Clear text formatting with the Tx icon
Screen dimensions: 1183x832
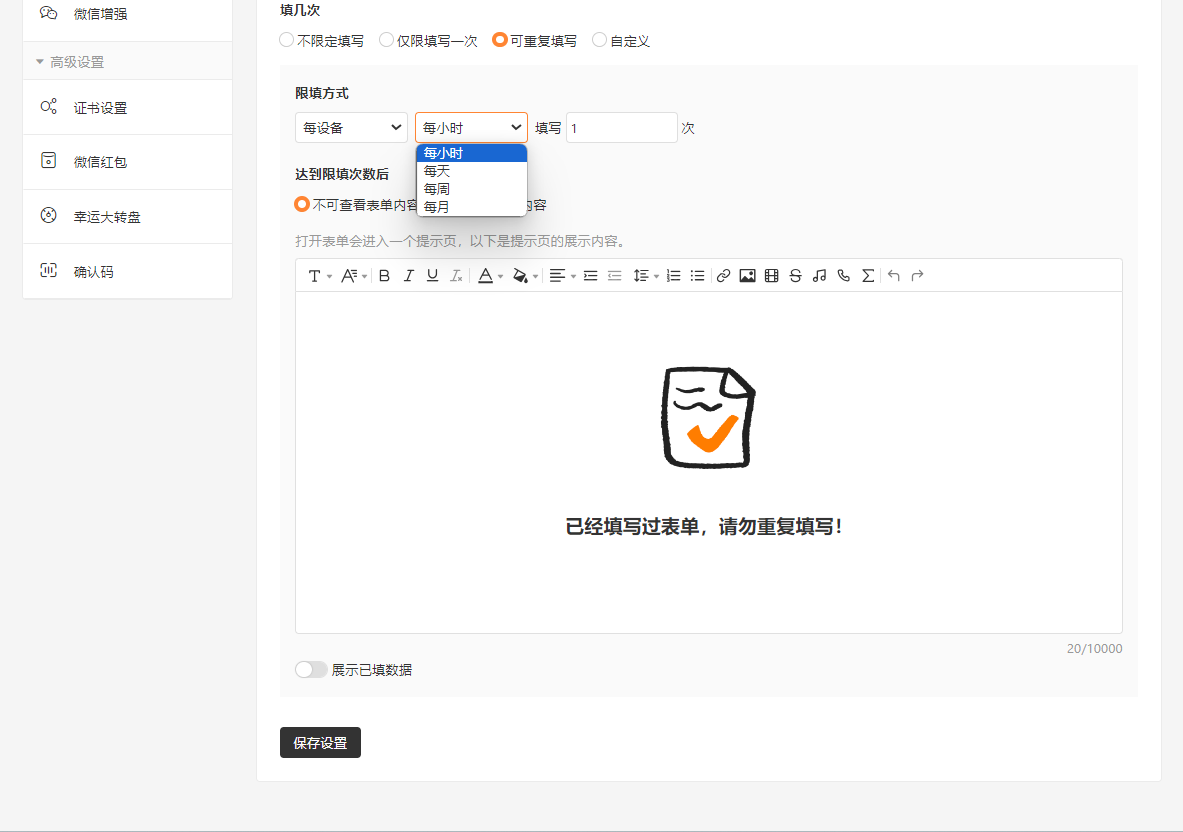[456, 276]
